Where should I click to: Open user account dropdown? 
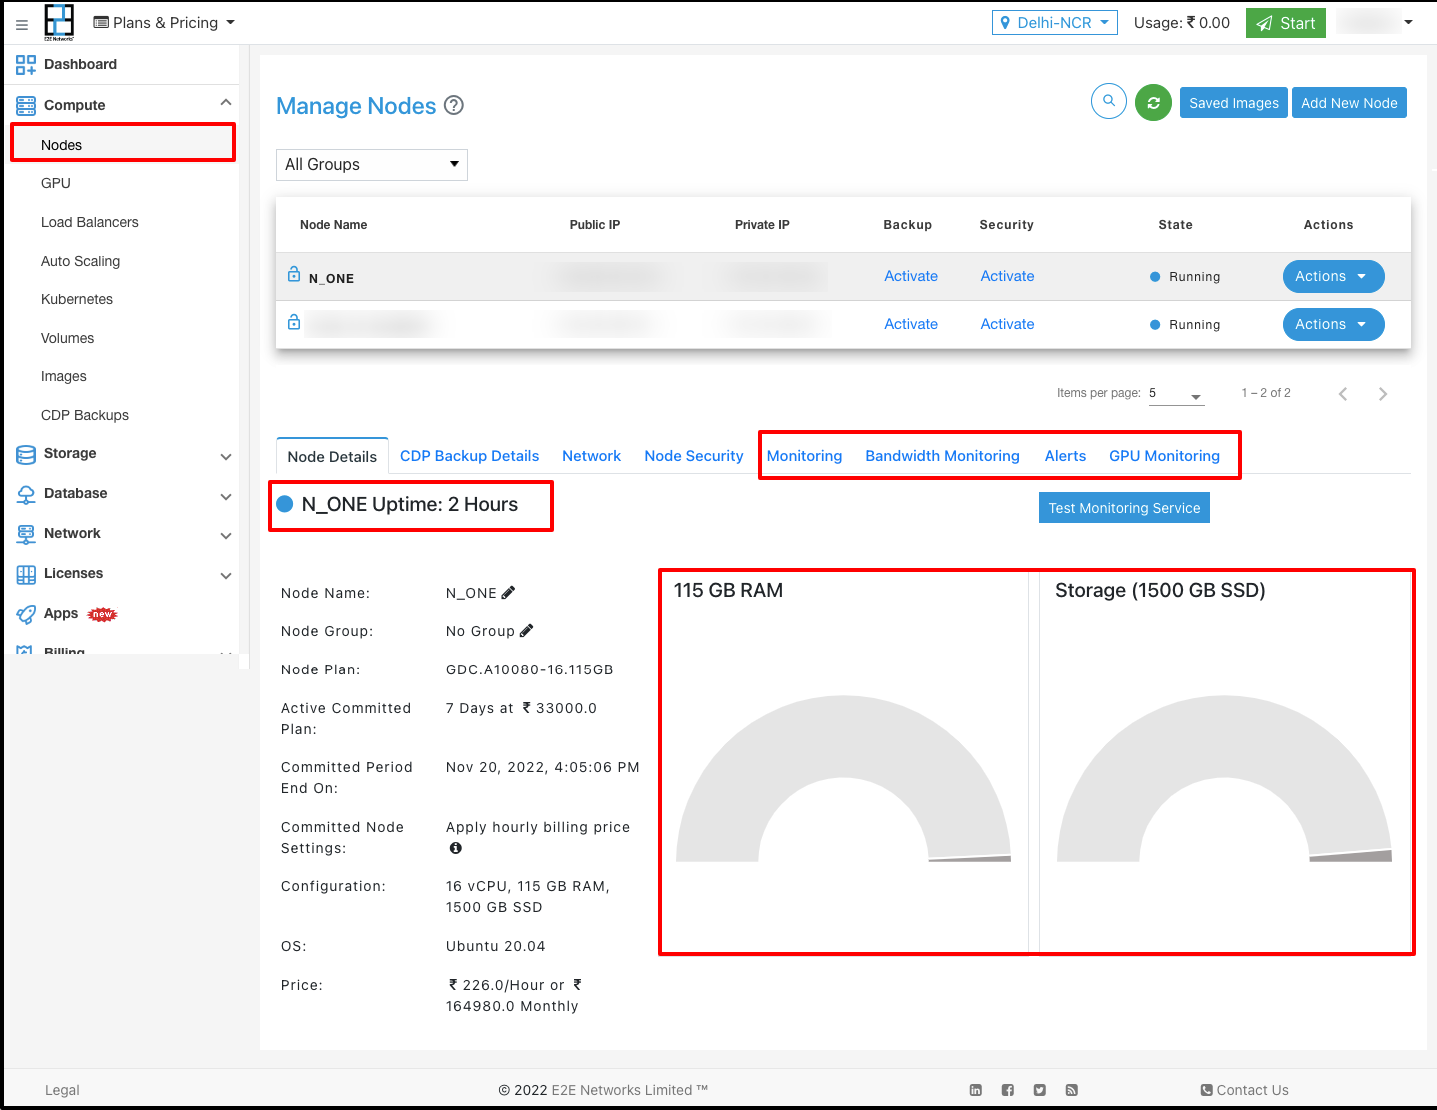tap(1376, 22)
